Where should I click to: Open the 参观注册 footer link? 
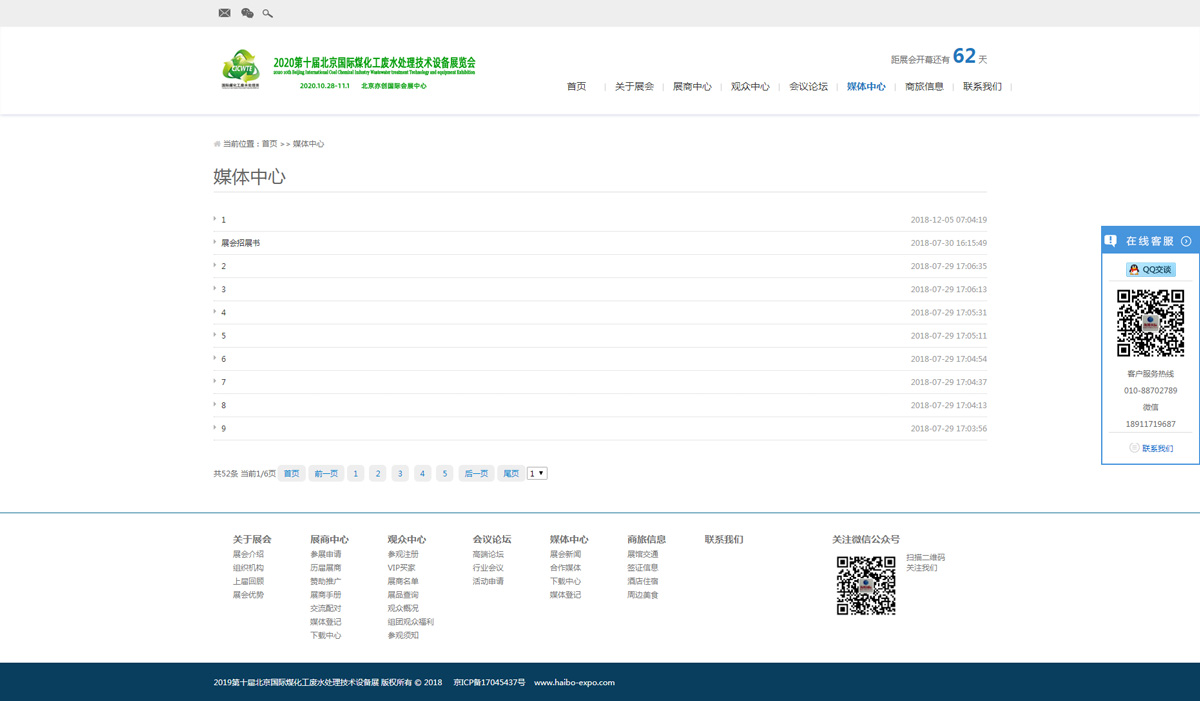403,554
